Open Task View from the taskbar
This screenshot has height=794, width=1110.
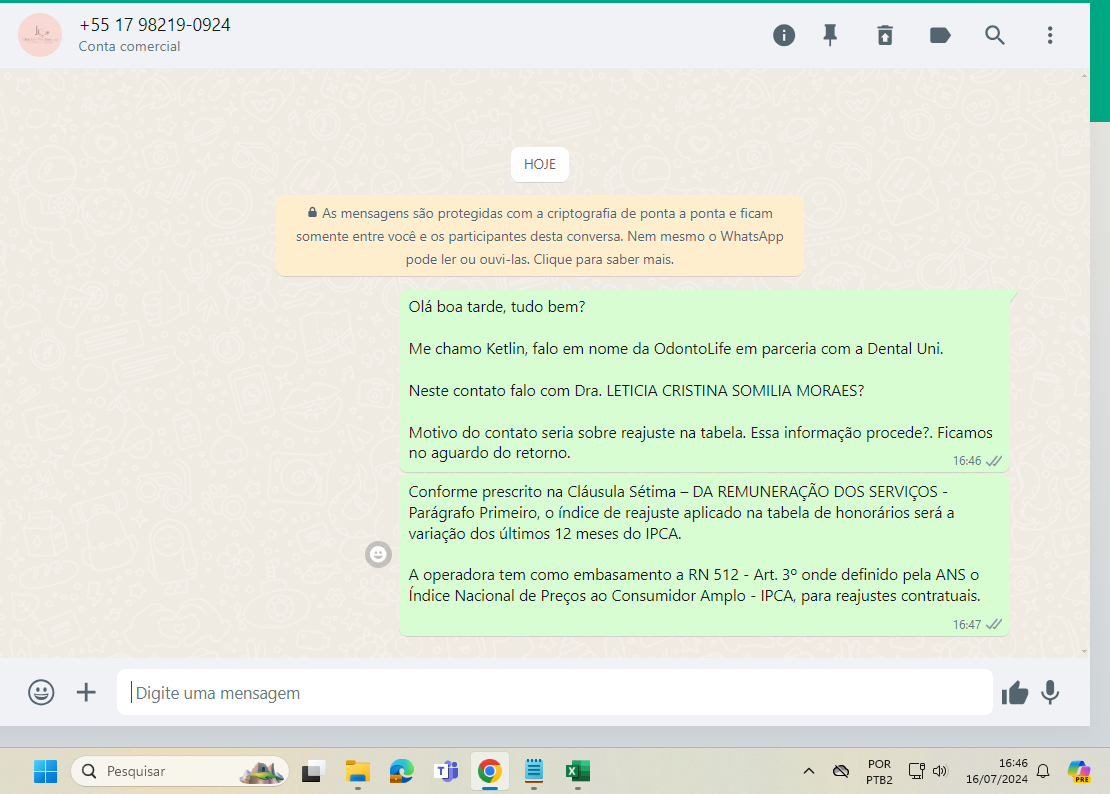[312, 771]
